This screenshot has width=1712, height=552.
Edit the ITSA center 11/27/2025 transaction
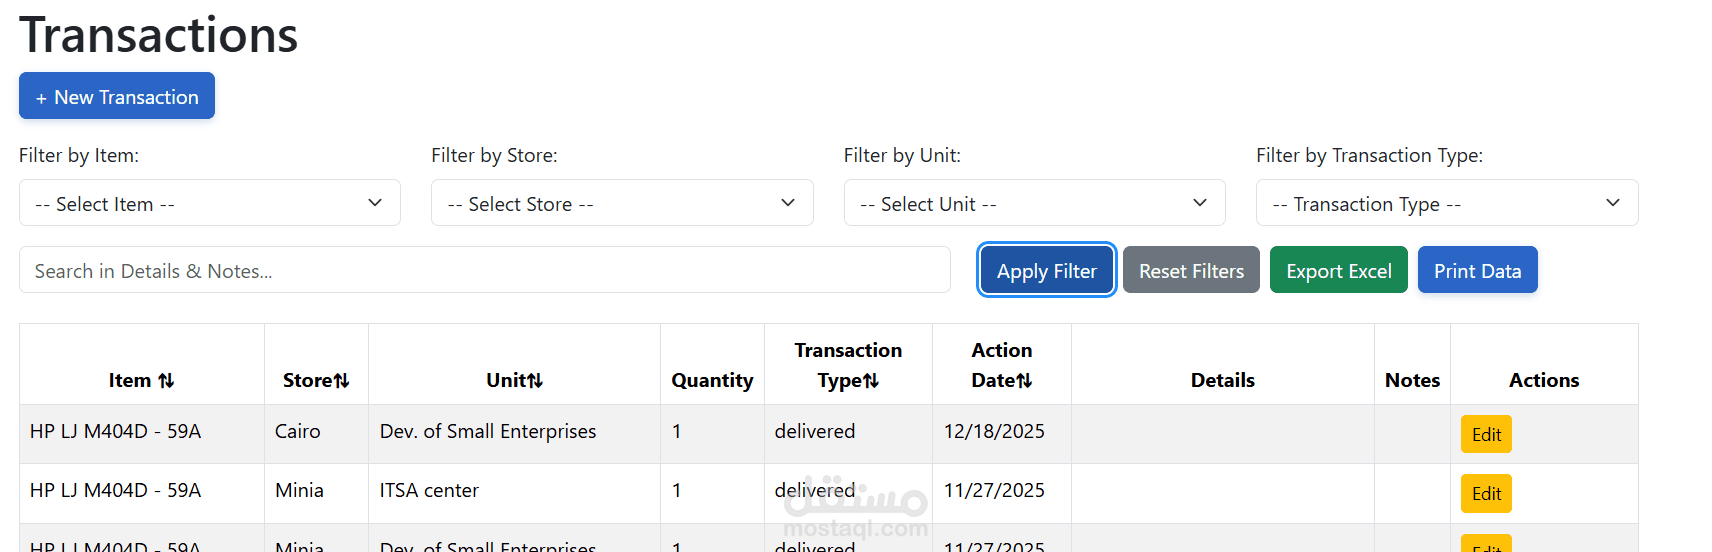point(1486,494)
